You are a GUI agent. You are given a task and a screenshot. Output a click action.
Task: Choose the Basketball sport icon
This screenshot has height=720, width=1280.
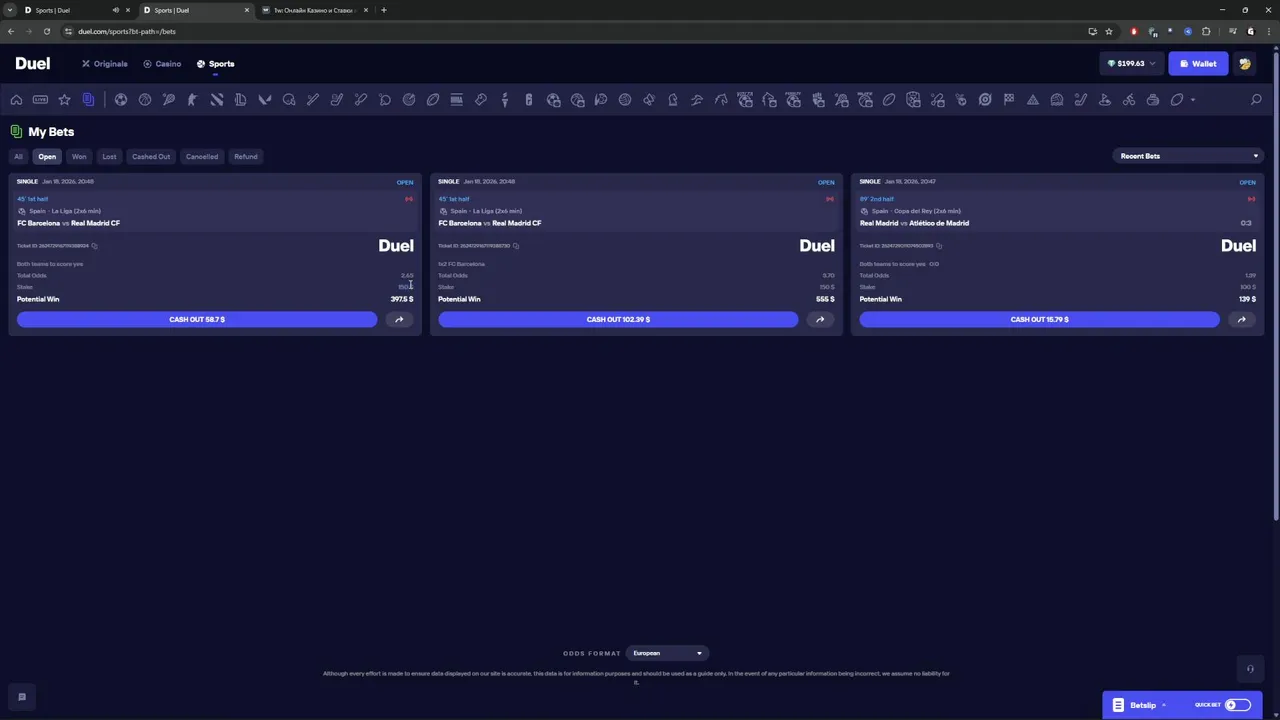click(x=145, y=100)
